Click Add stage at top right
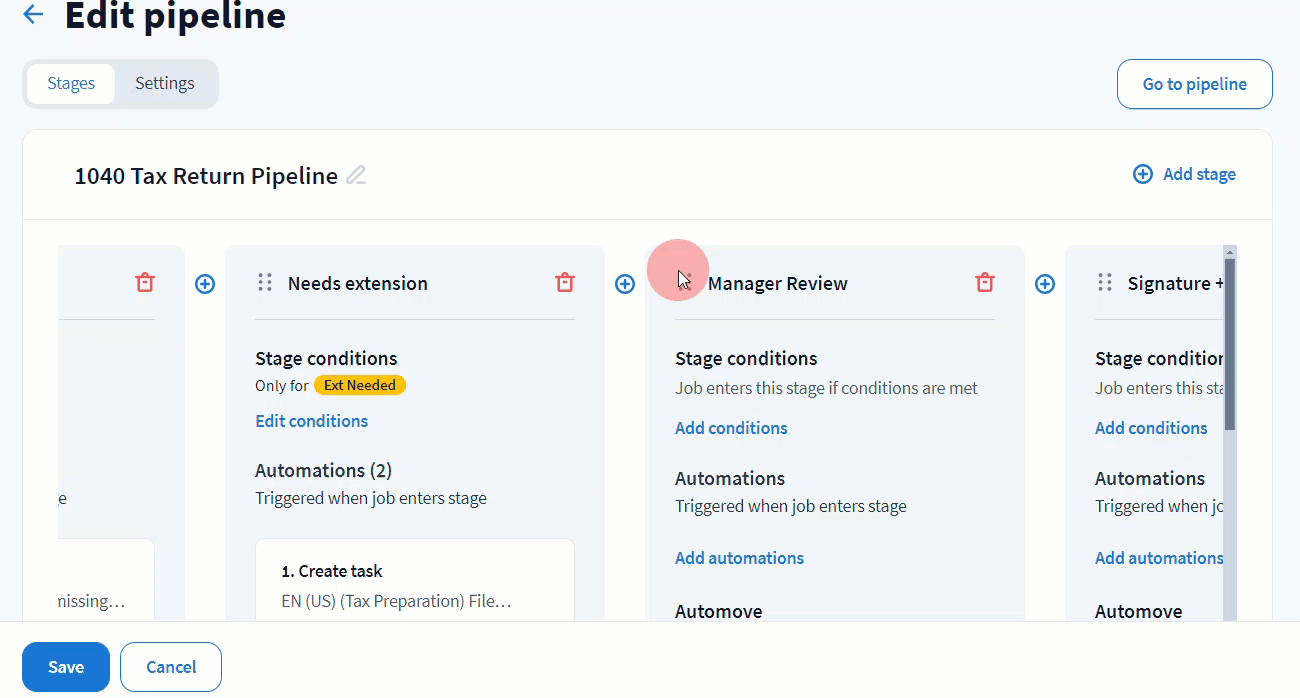The image size is (1300, 698). pos(1184,174)
